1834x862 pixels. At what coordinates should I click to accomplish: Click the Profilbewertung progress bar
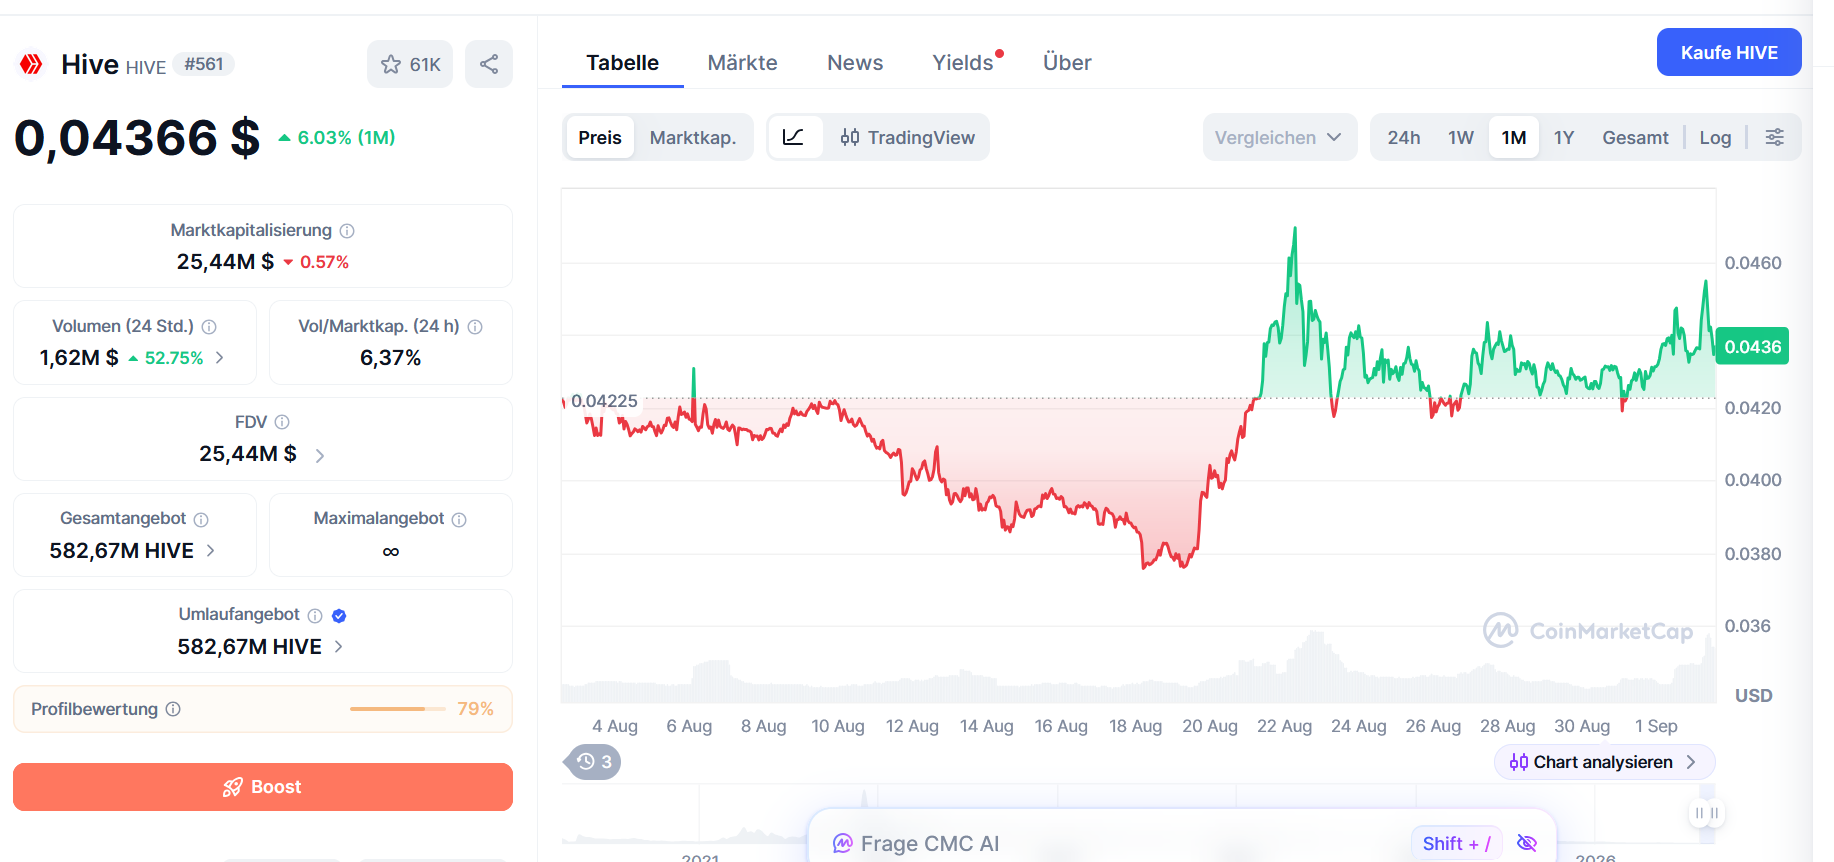click(398, 709)
